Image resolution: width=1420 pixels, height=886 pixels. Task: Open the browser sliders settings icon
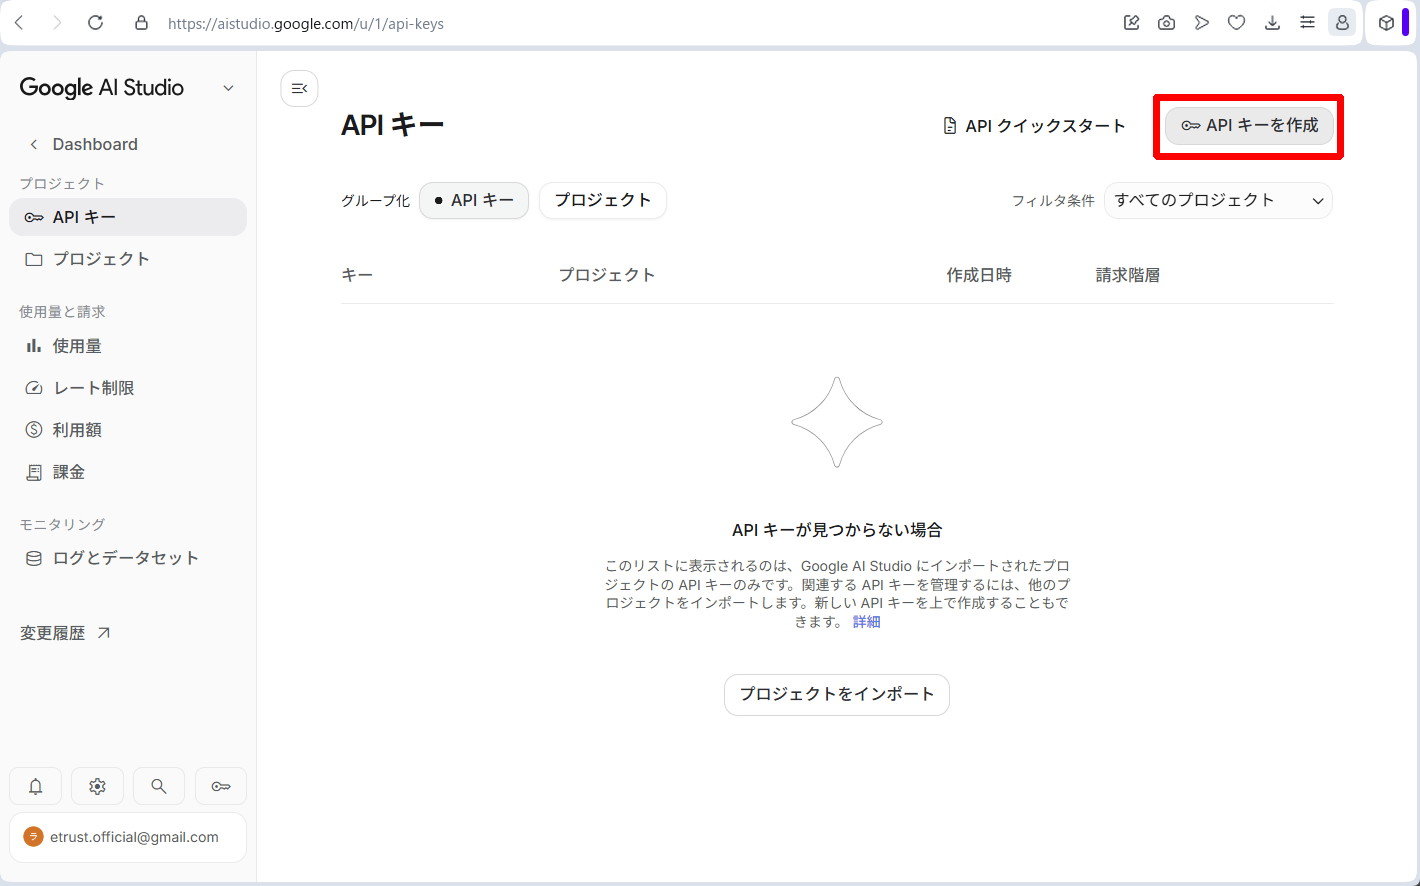1307,22
